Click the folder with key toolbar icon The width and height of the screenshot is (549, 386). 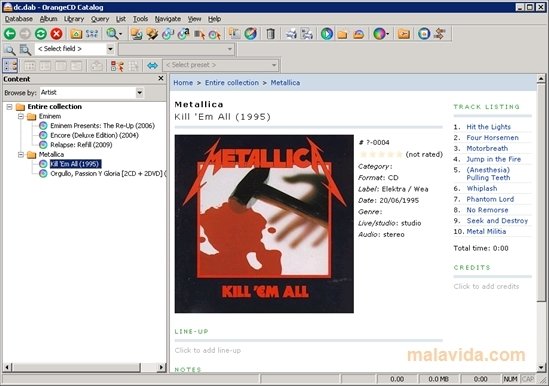pos(404,34)
